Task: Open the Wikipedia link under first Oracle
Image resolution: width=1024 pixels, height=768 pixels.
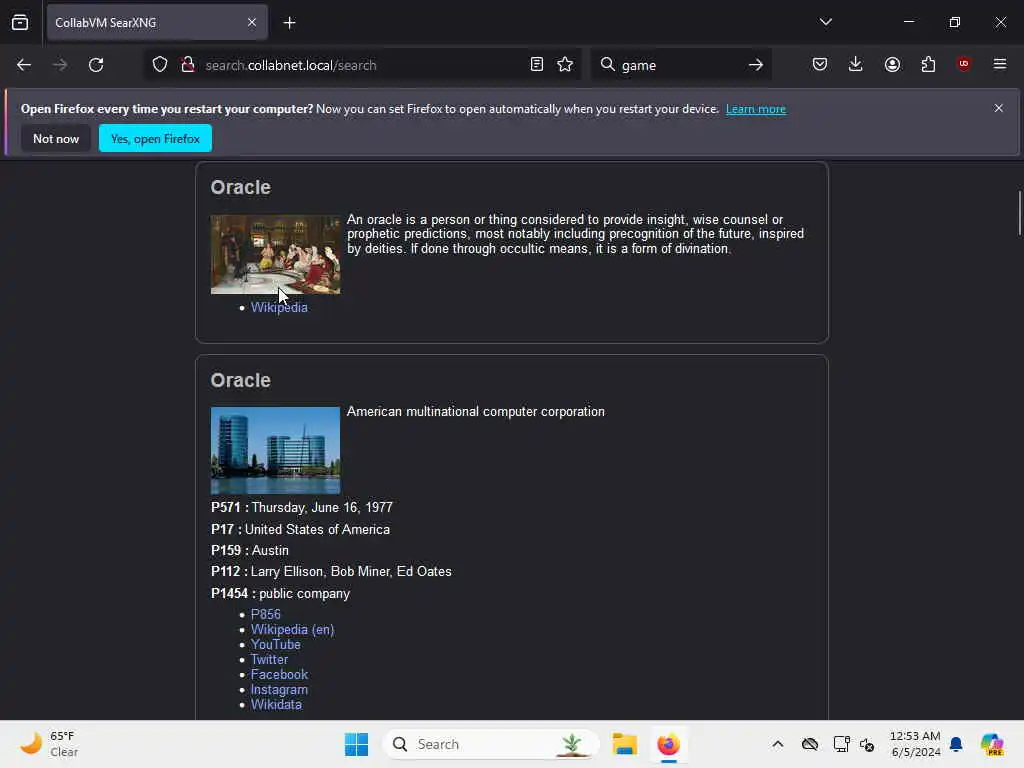Action: [279, 308]
